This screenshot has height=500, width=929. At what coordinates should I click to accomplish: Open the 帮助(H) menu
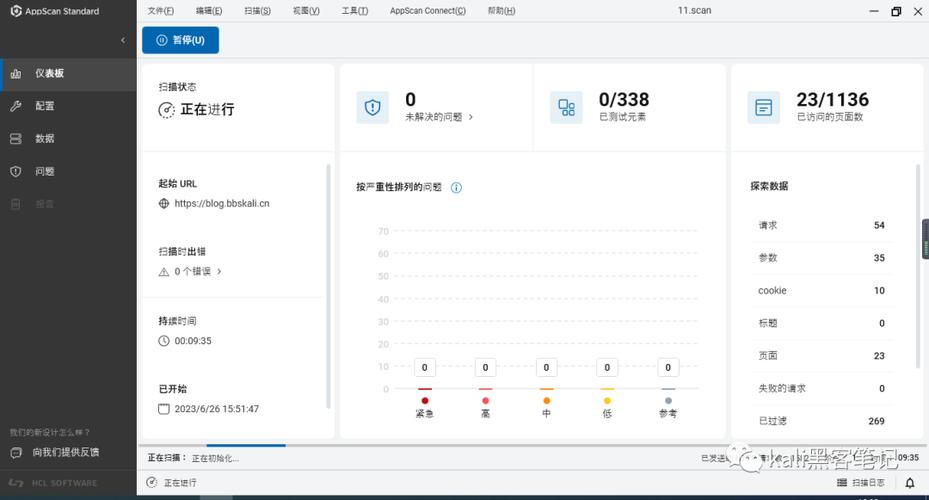501,11
